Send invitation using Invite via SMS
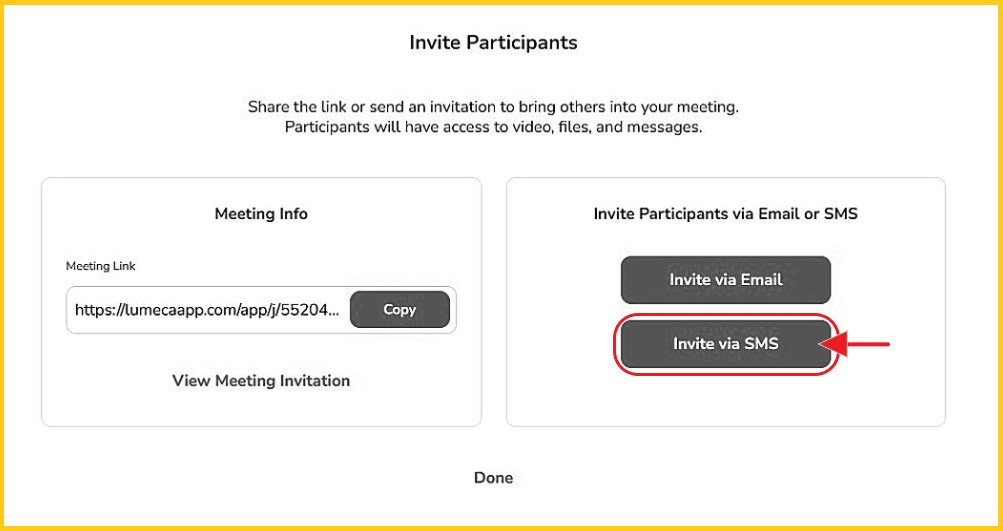1003x531 pixels. 725,344
